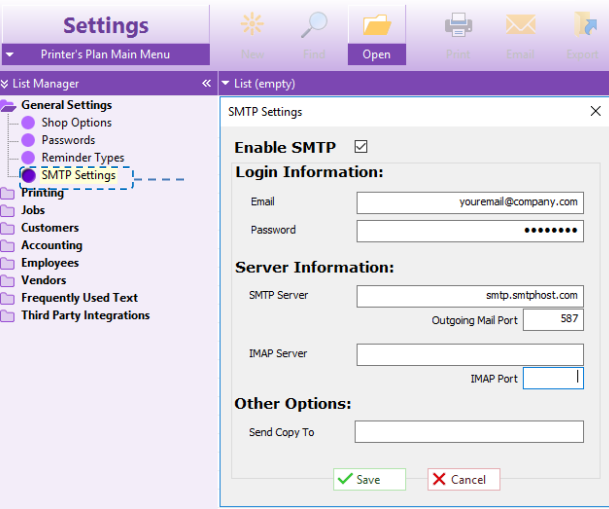Click the Email input field
The image size is (609, 509).
[x=470, y=203]
